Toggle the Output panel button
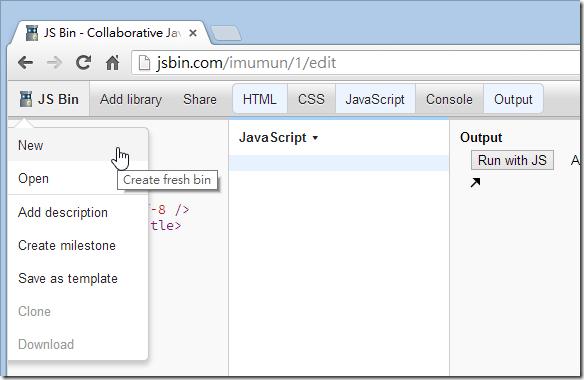Viewport: 584px width, 380px height. coord(513,99)
